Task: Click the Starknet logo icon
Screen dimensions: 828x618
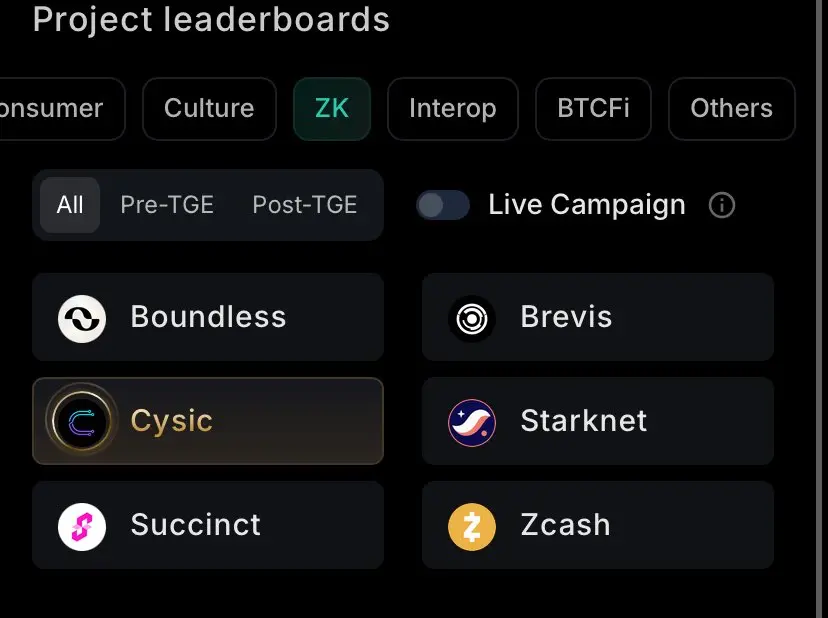Action: point(472,422)
